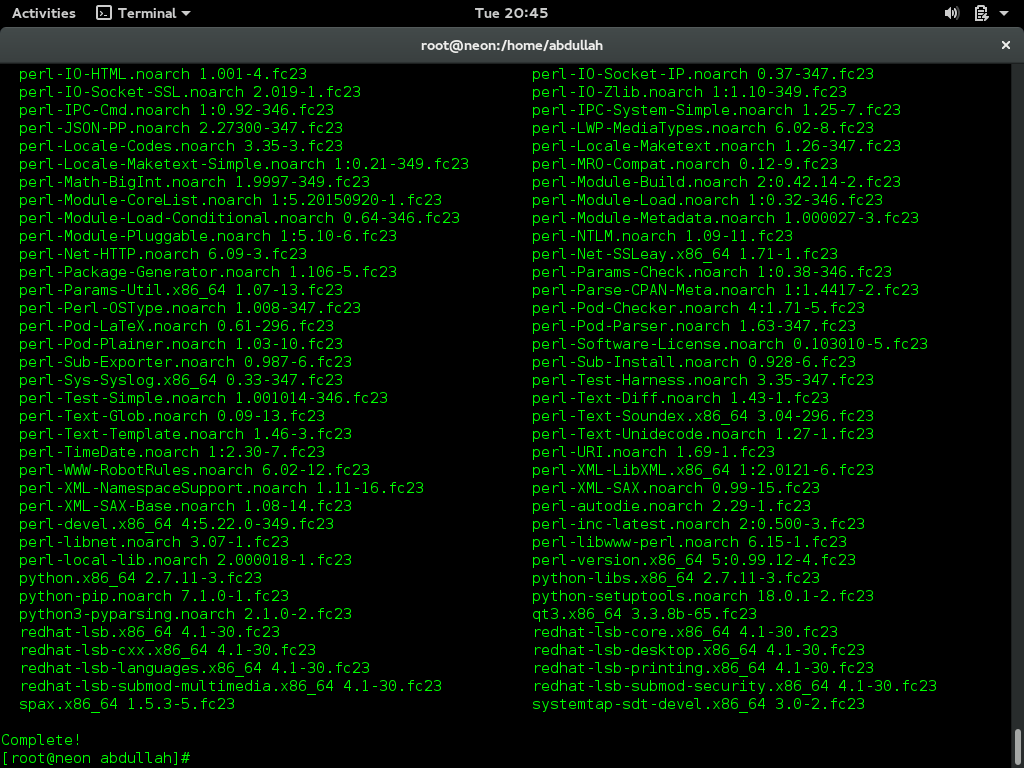Select perl-Module-Load-Conditional.noarch line
The width and height of the screenshot is (1024, 768).
point(239,217)
